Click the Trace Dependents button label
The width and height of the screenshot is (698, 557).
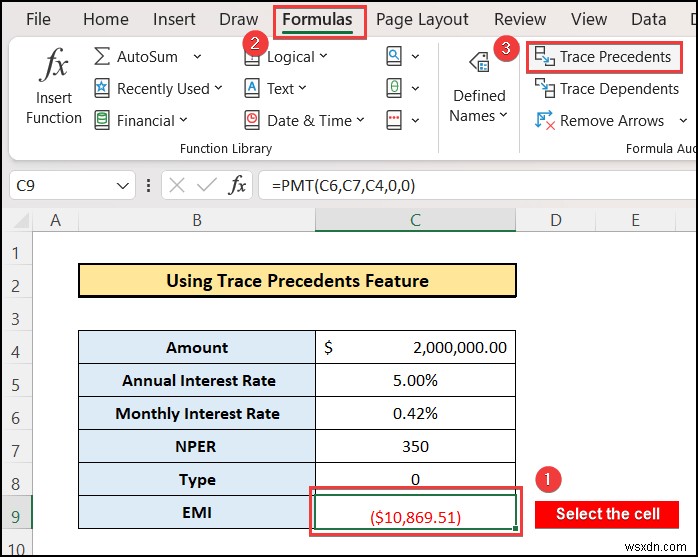coord(619,89)
